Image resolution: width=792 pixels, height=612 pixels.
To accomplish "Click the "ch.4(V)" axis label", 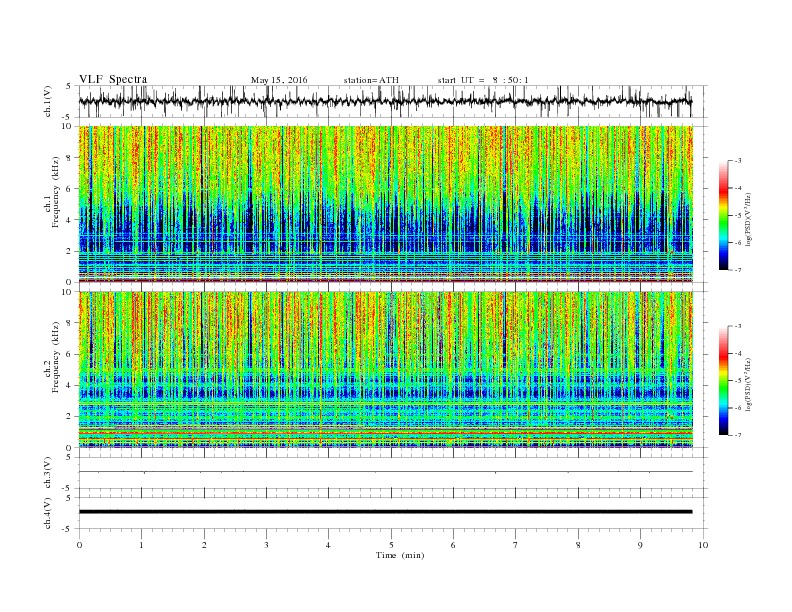I will point(48,513).
